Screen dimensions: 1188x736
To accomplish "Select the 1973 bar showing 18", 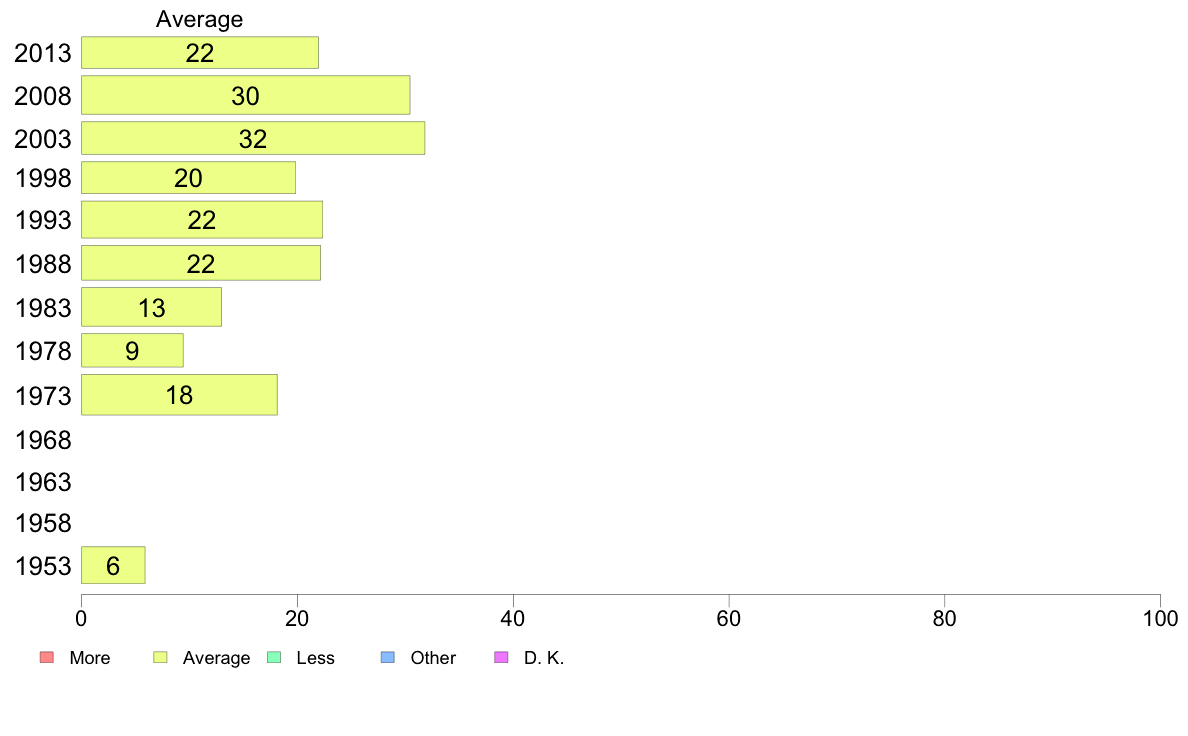I will [180, 395].
